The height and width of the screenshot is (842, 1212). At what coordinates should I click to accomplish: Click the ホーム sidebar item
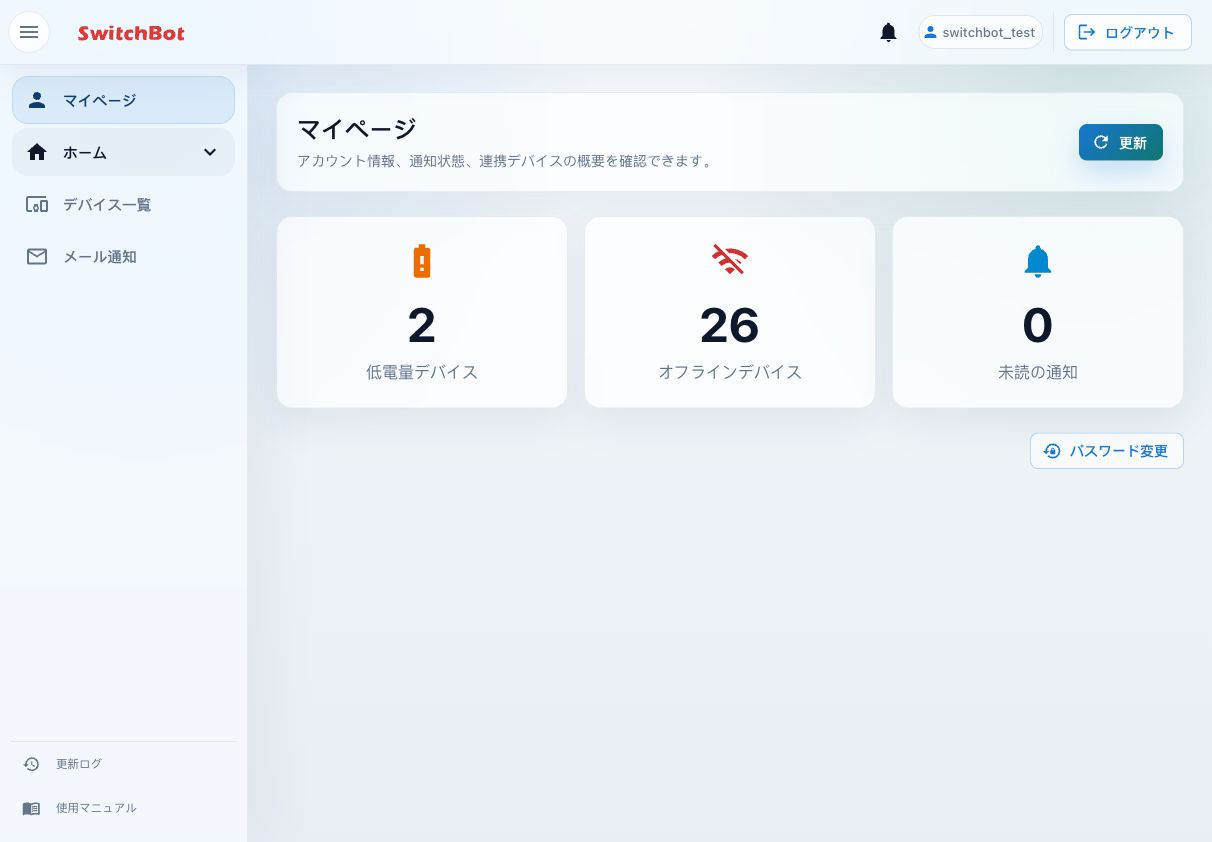[124, 152]
